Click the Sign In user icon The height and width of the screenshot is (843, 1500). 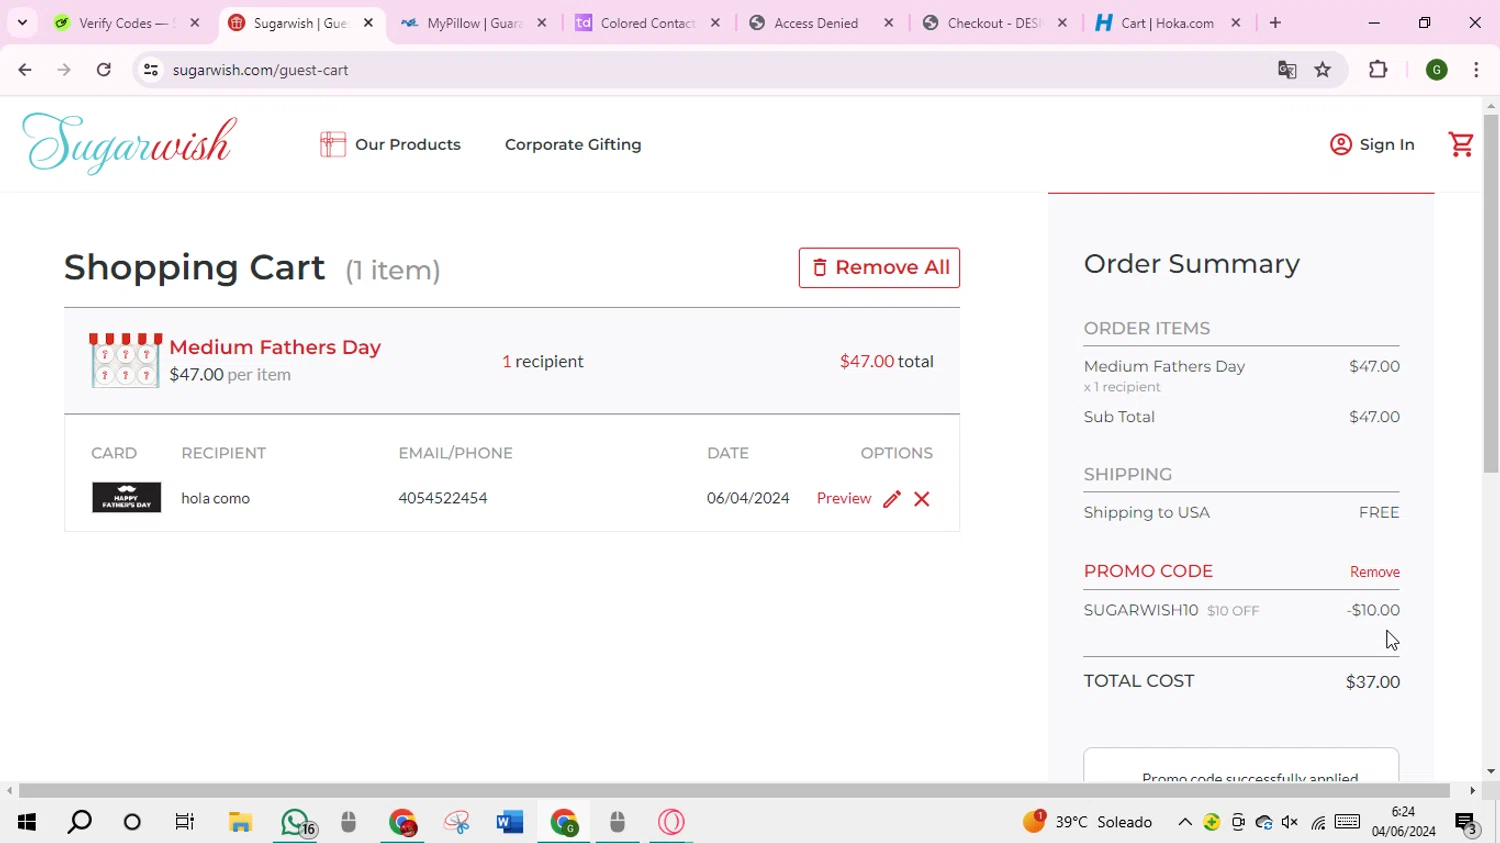click(1340, 144)
